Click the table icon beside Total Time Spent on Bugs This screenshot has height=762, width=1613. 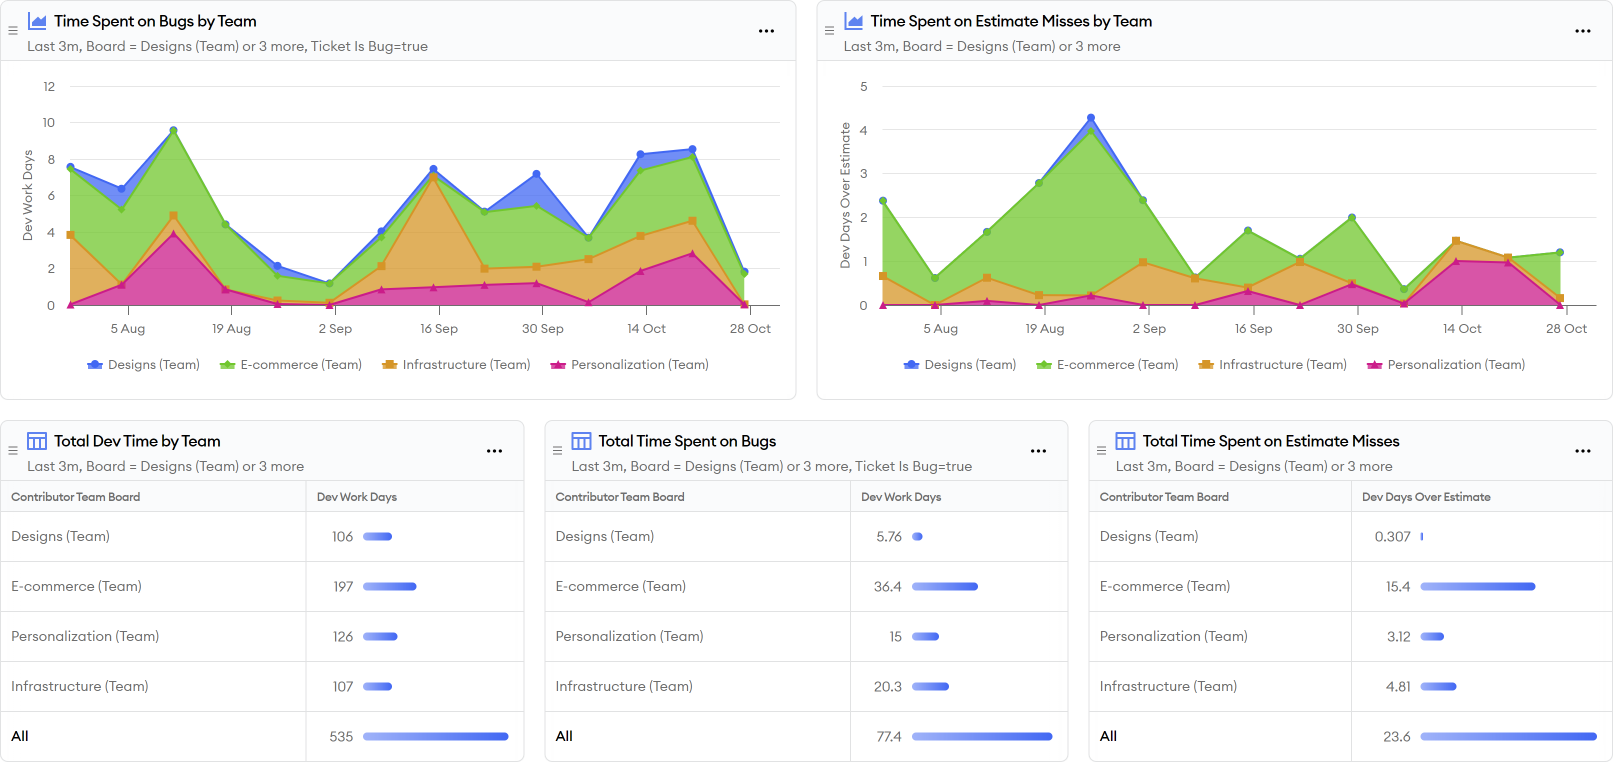(x=581, y=441)
